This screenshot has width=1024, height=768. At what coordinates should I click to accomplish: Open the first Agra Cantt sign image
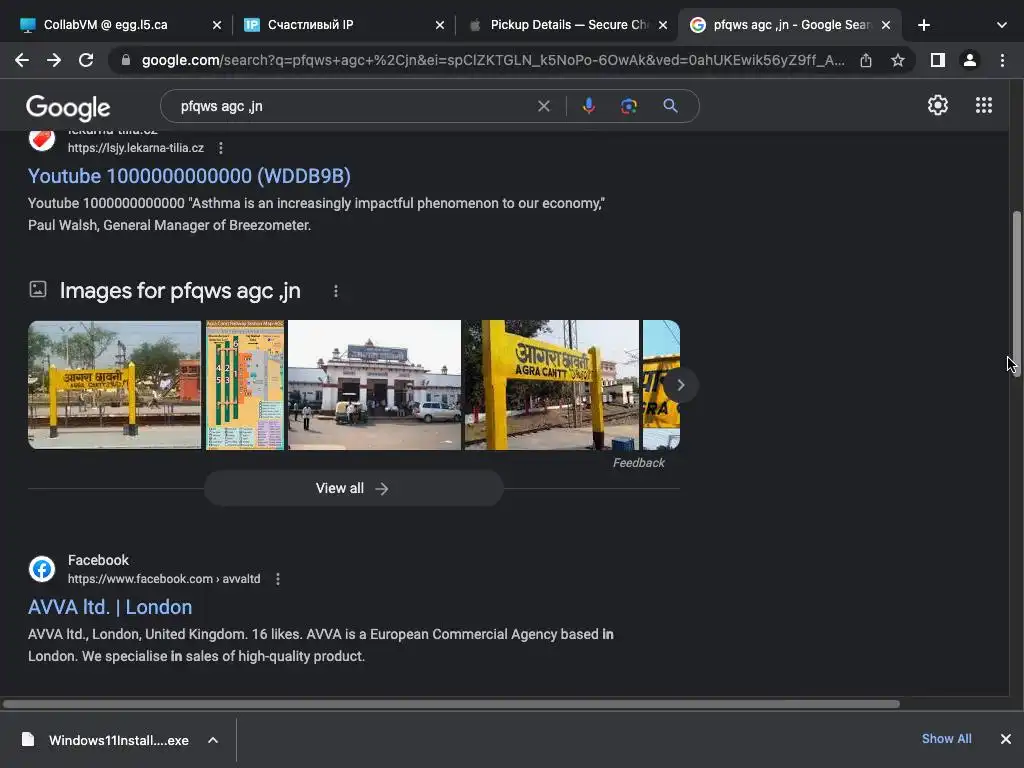[x=114, y=385]
